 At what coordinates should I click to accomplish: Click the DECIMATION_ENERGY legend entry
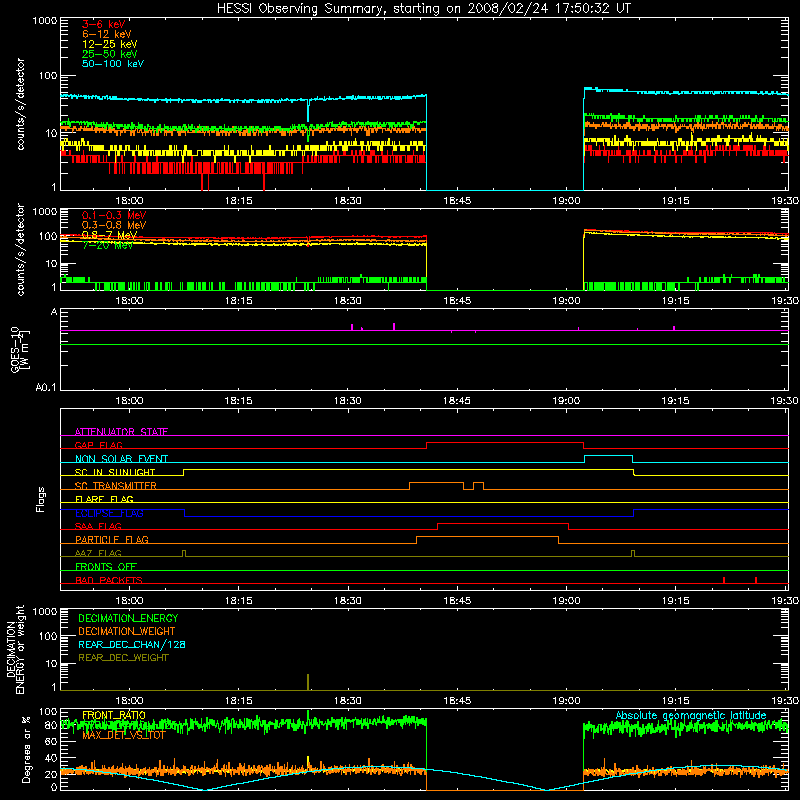coord(128,618)
